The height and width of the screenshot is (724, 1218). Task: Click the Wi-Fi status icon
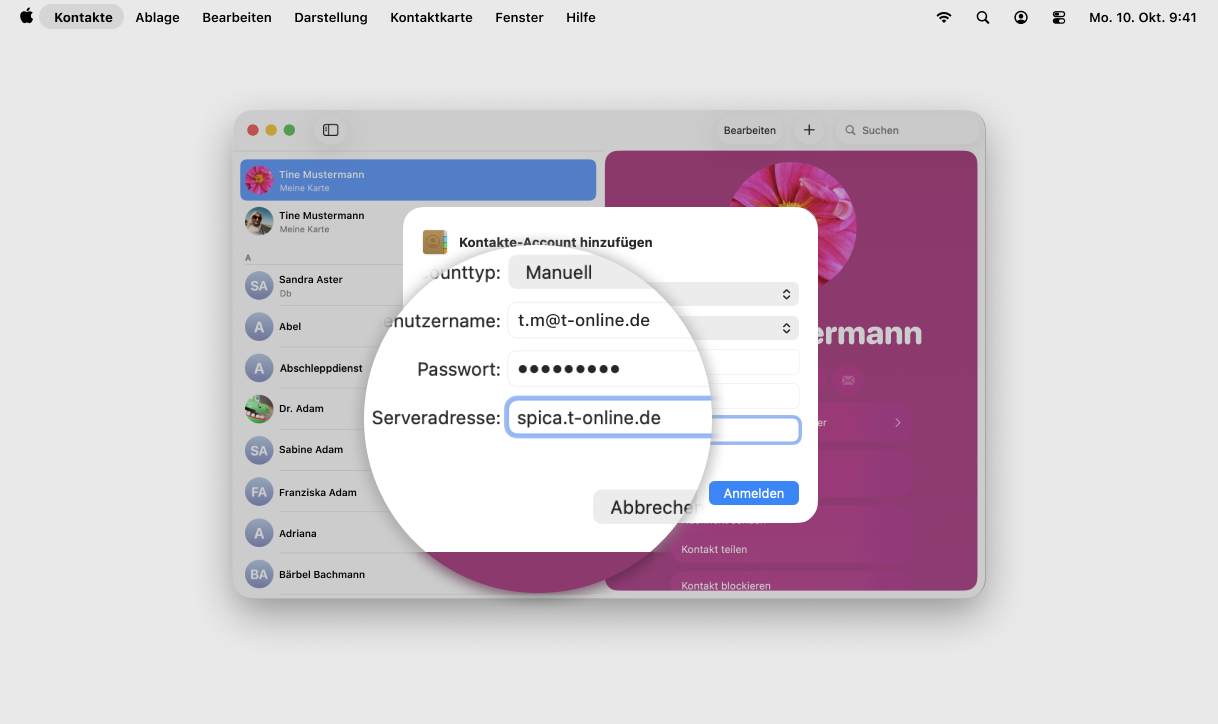943,17
